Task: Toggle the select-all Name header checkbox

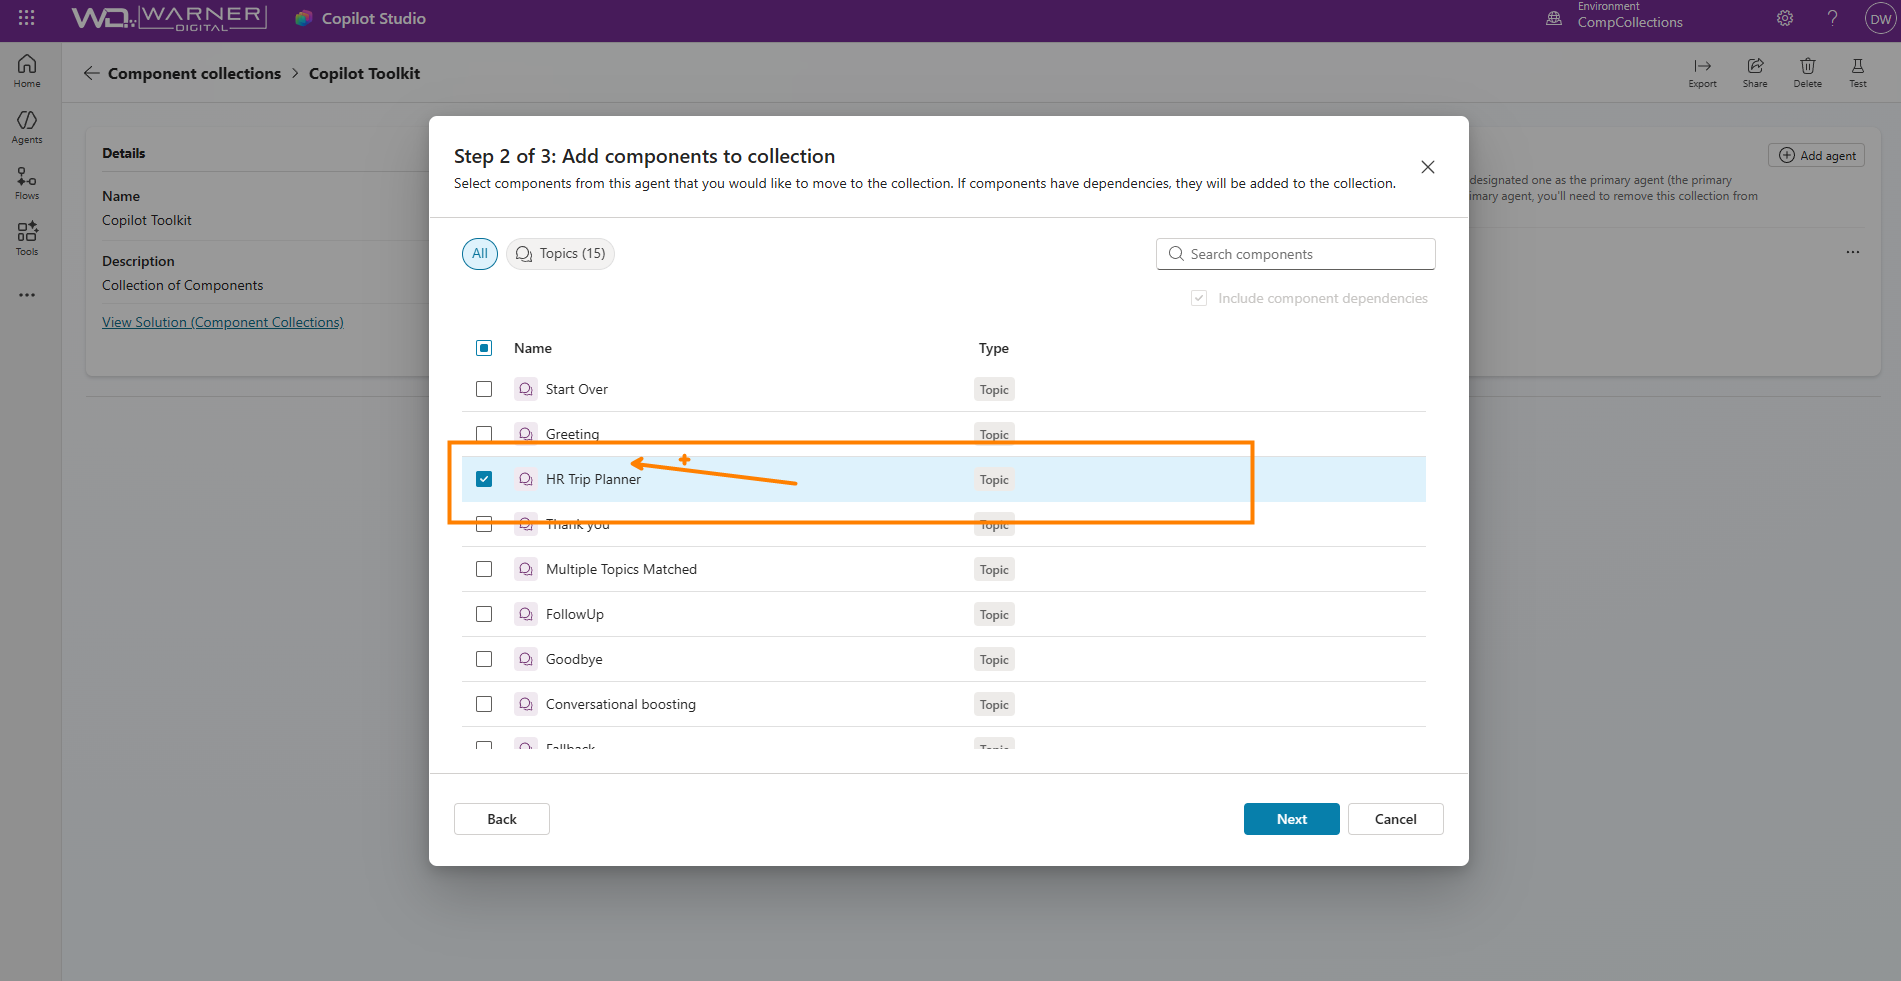Action: point(484,348)
